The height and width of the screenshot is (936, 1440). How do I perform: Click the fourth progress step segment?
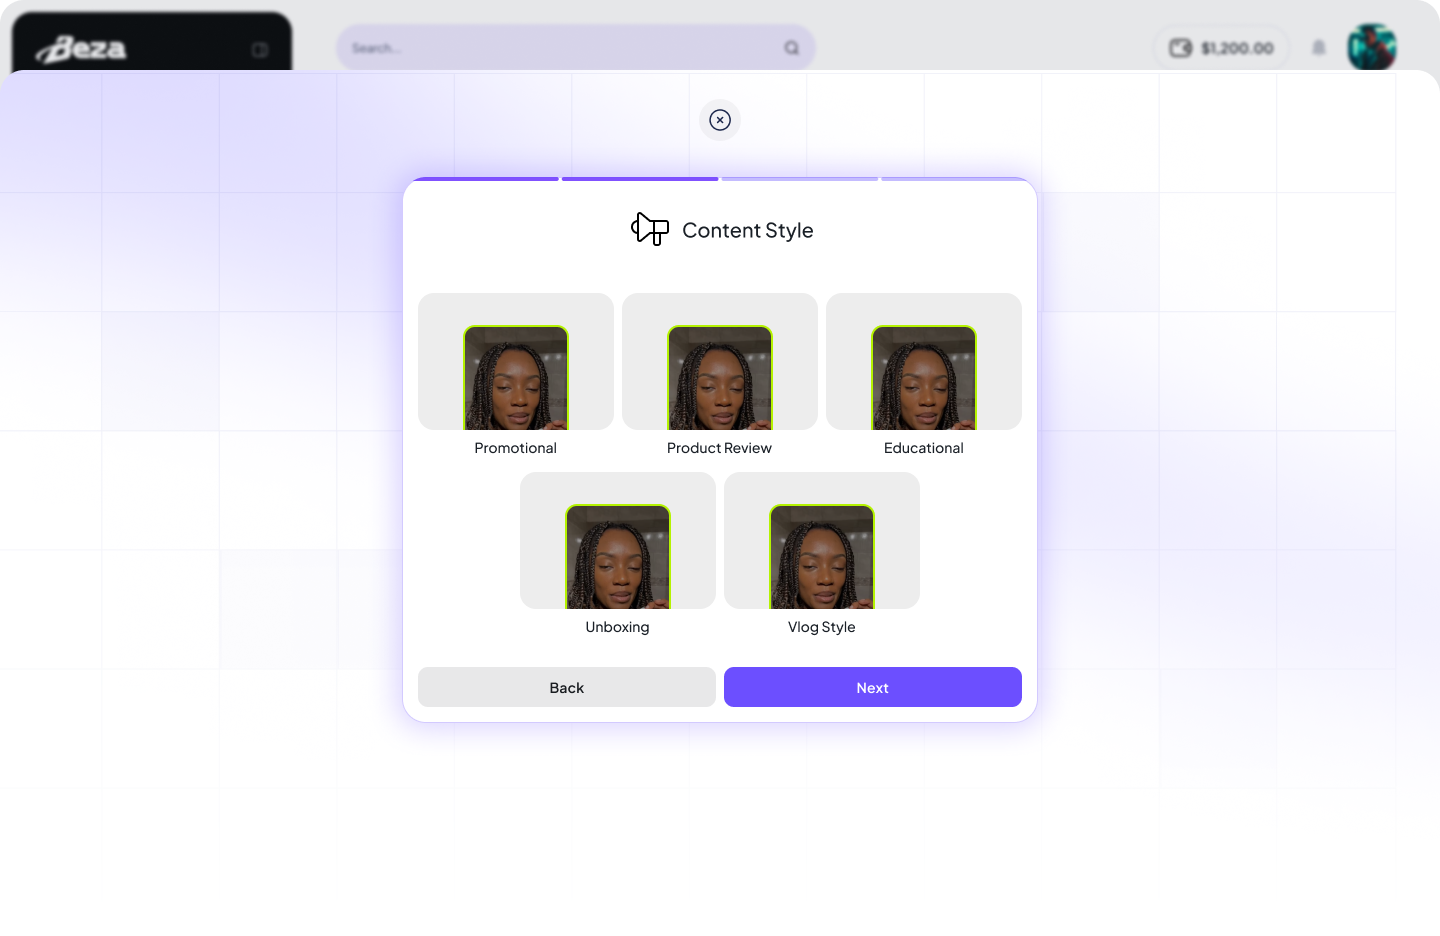[954, 179]
